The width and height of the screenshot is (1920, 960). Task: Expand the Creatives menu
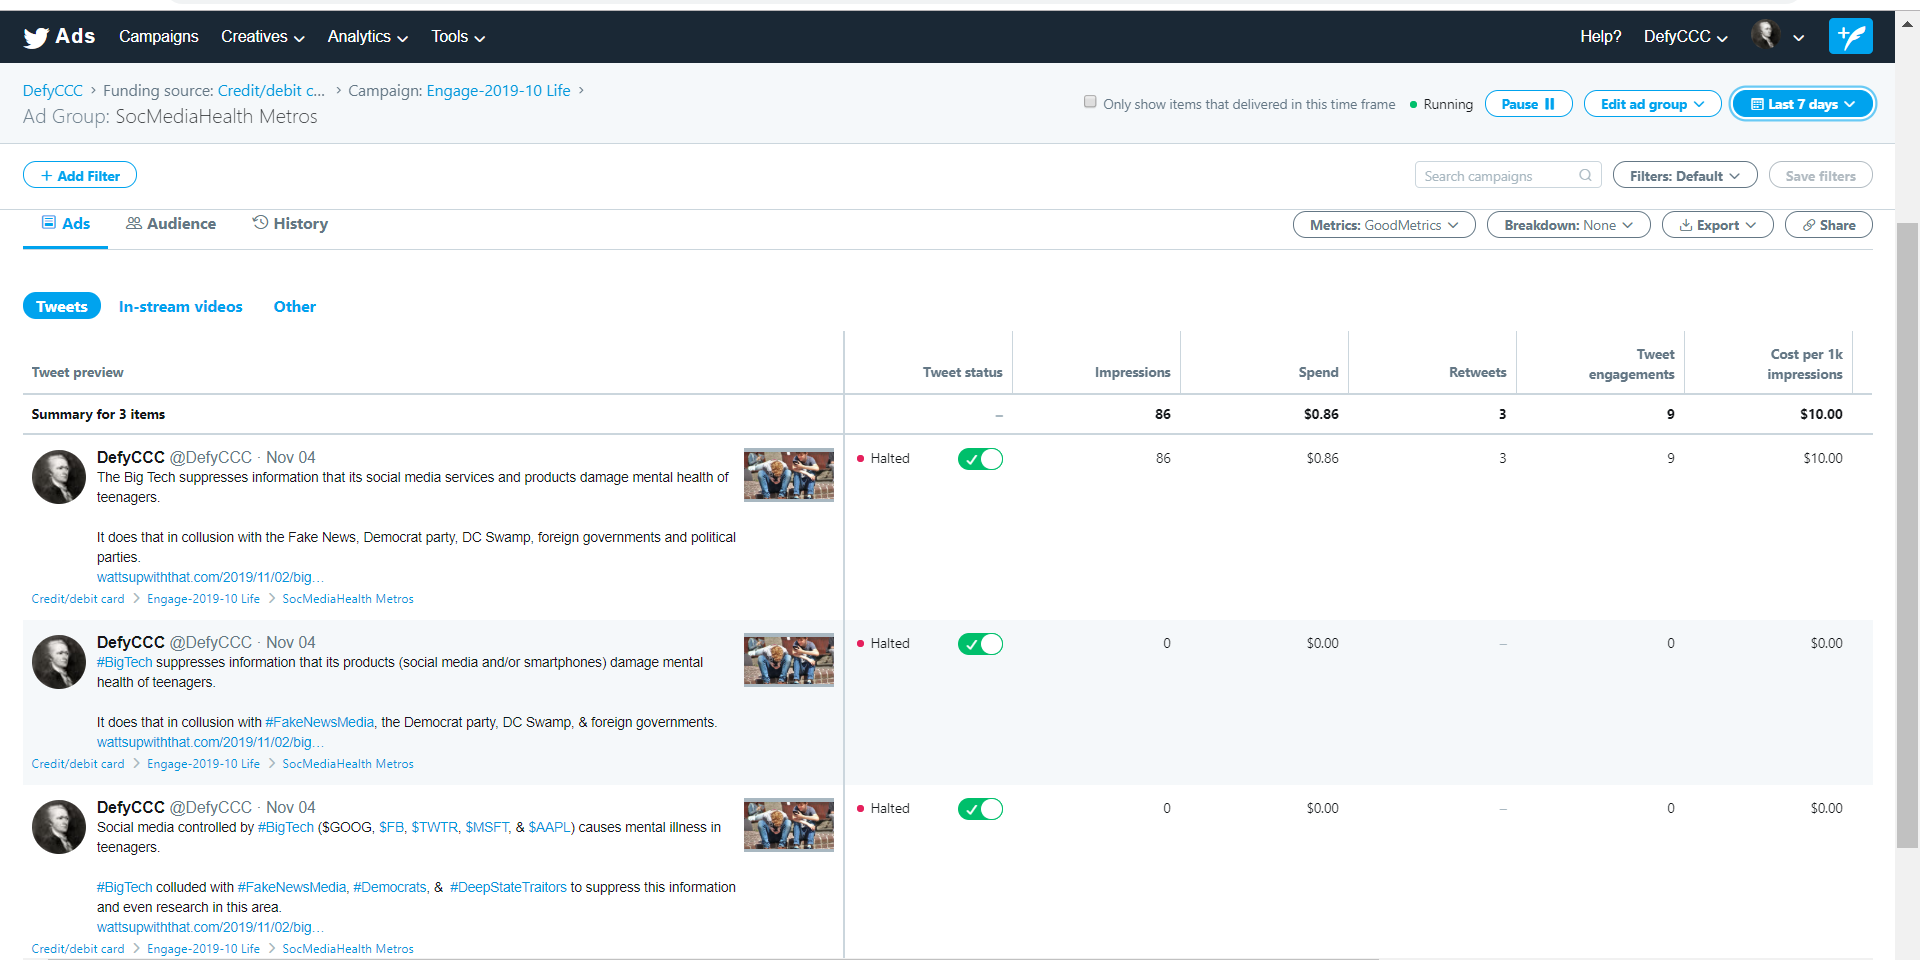[262, 37]
